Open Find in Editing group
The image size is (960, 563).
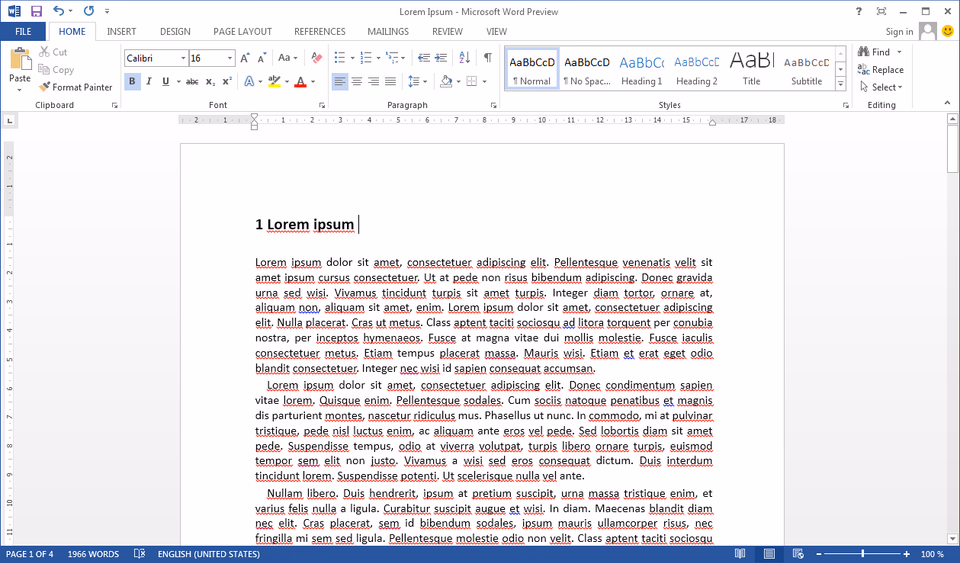874,52
